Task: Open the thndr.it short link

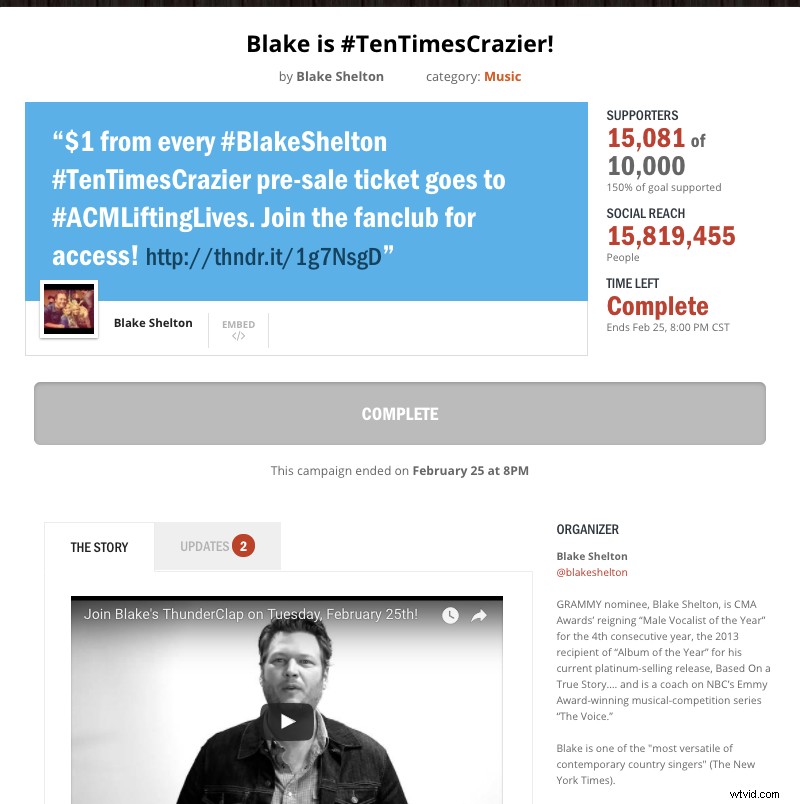Action: point(264,257)
